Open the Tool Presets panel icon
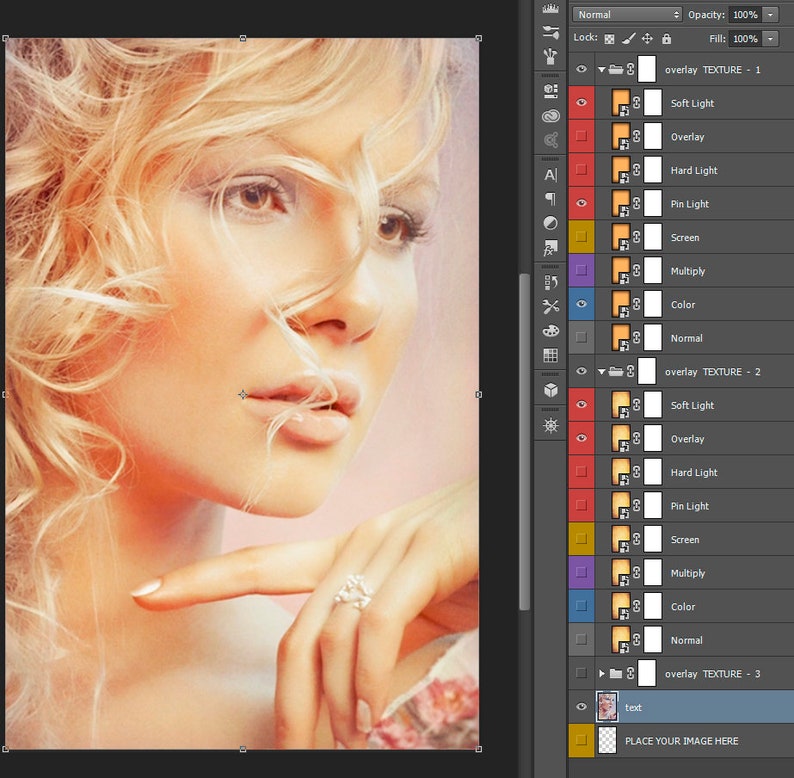This screenshot has width=794, height=778. pos(550,306)
